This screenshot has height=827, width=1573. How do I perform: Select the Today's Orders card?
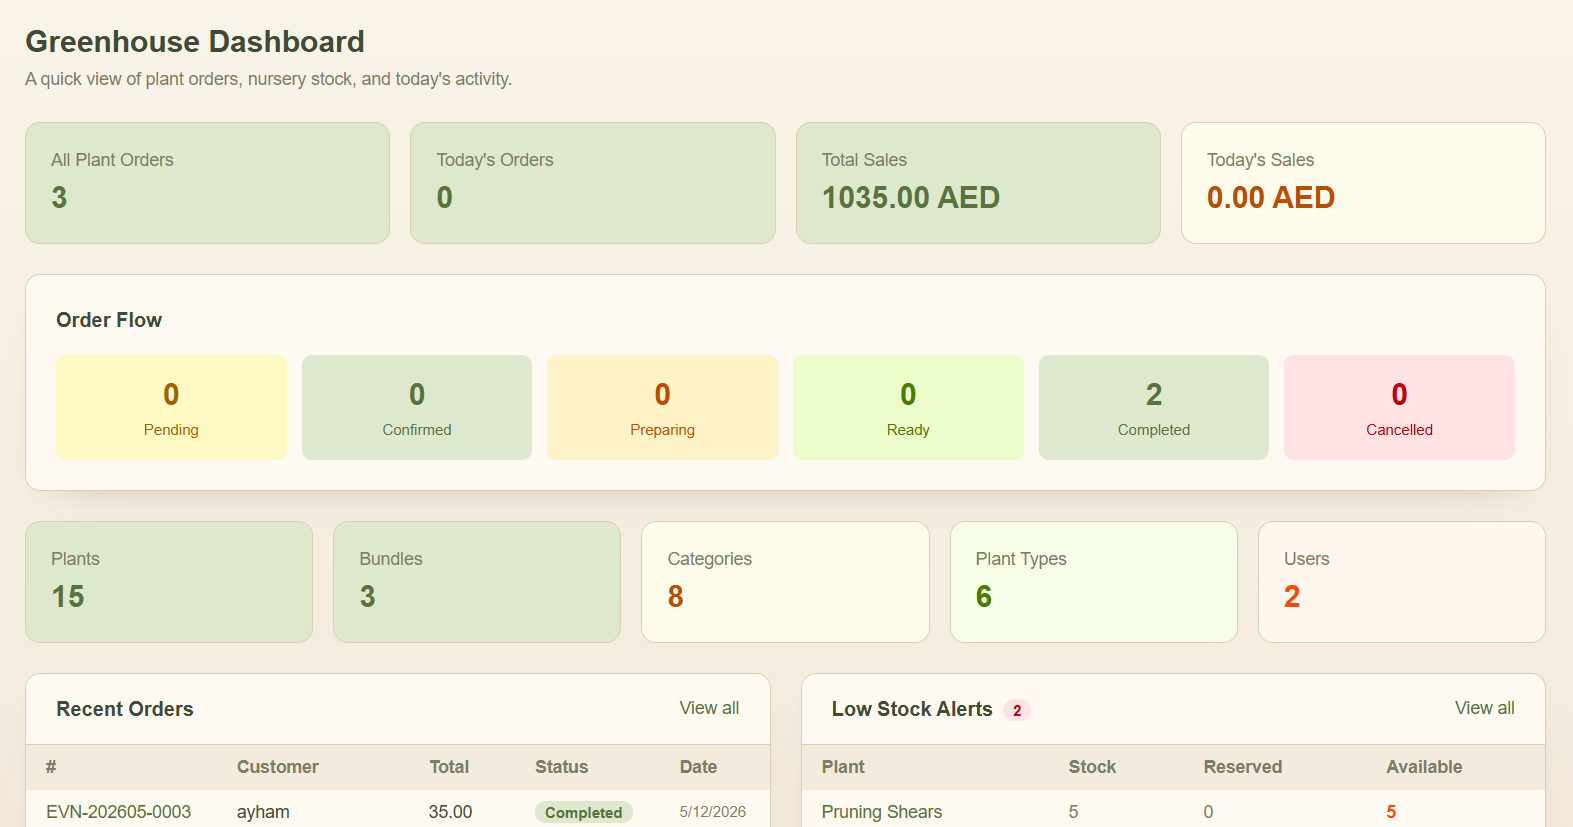tap(593, 183)
